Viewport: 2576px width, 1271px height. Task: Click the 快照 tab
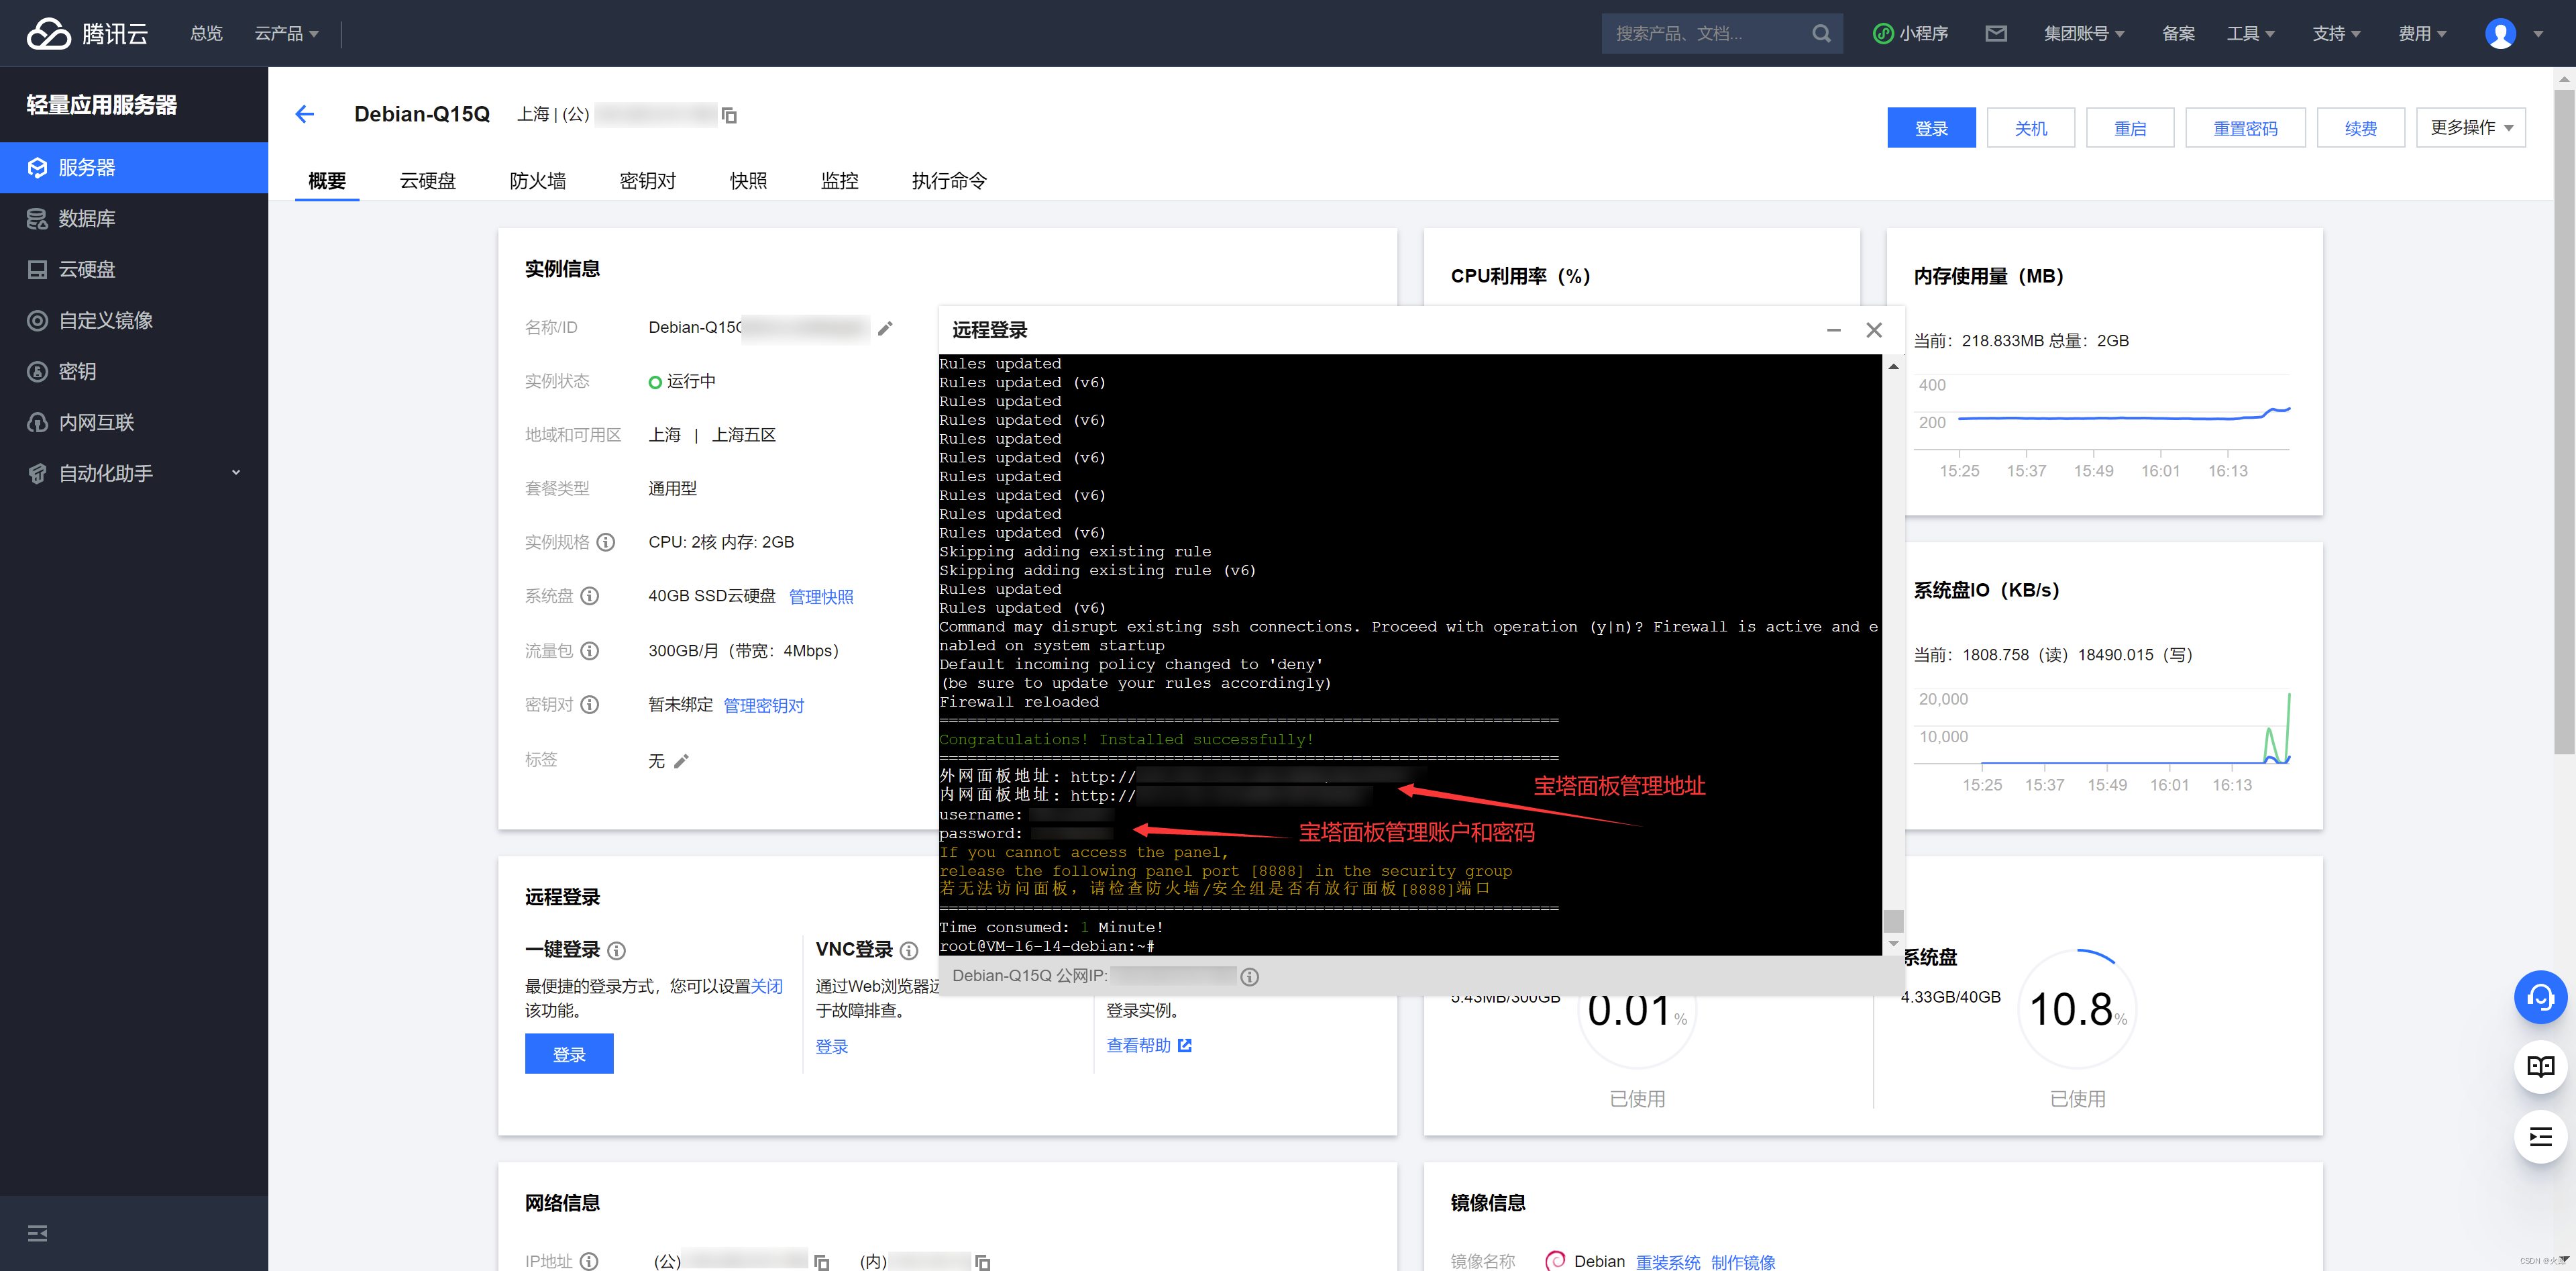(751, 181)
